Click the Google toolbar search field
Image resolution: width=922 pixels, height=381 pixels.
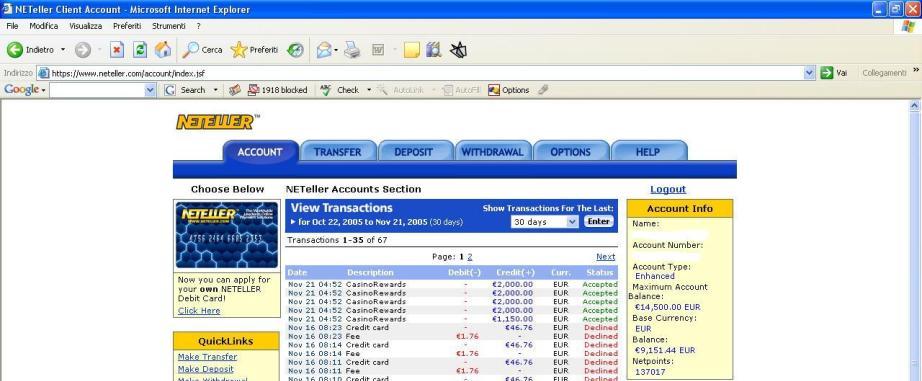(x=97, y=90)
